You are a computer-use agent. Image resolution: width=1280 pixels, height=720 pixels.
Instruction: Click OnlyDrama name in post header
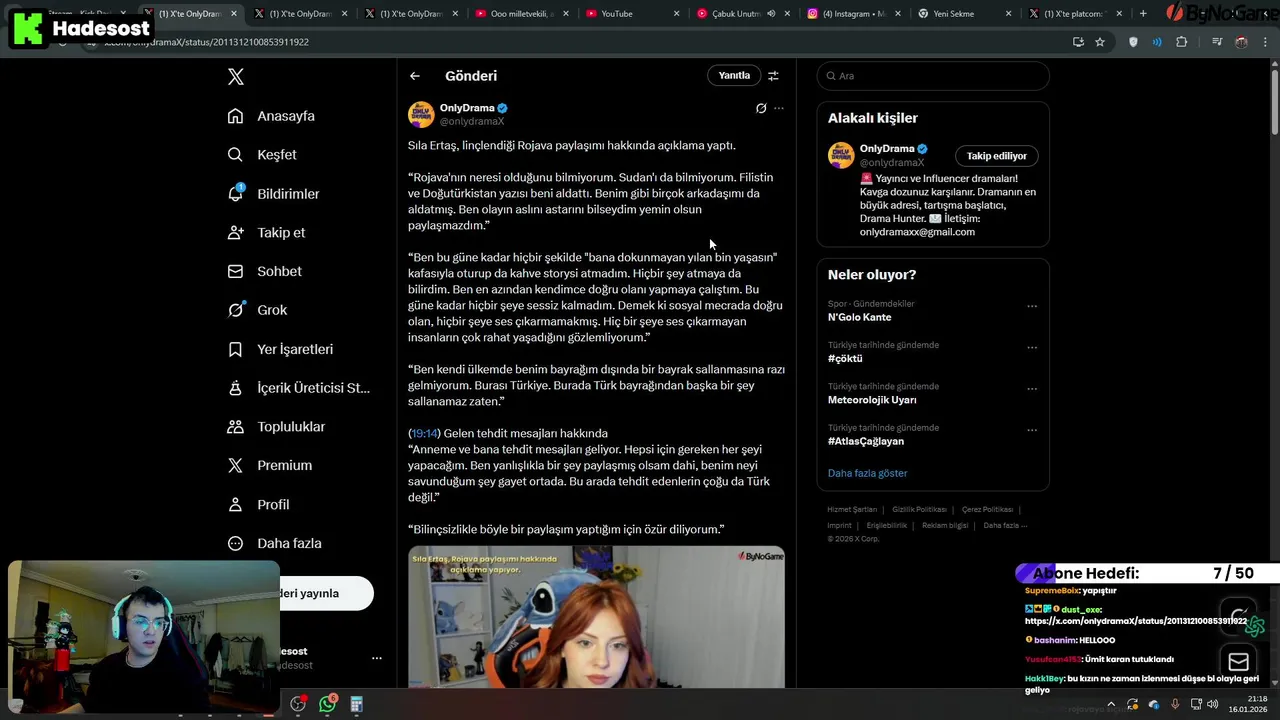point(467,108)
